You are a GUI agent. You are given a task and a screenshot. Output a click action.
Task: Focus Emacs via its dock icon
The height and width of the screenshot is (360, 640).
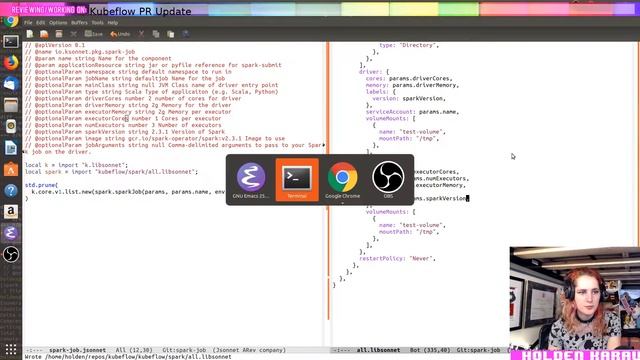tap(11, 233)
